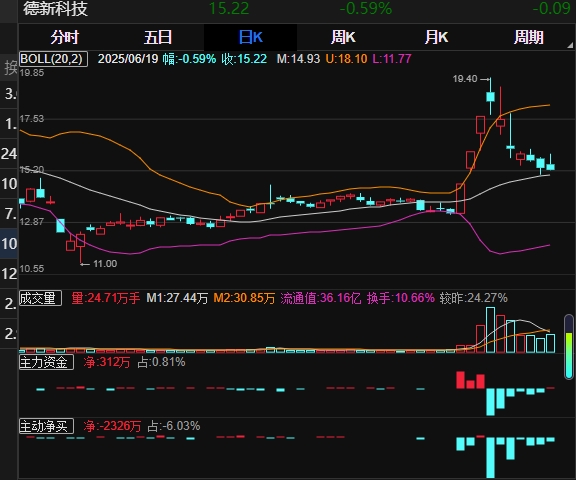Click the 主动净买 active net buy button
The width and height of the screenshot is (576, 480).
coord(46,426)
